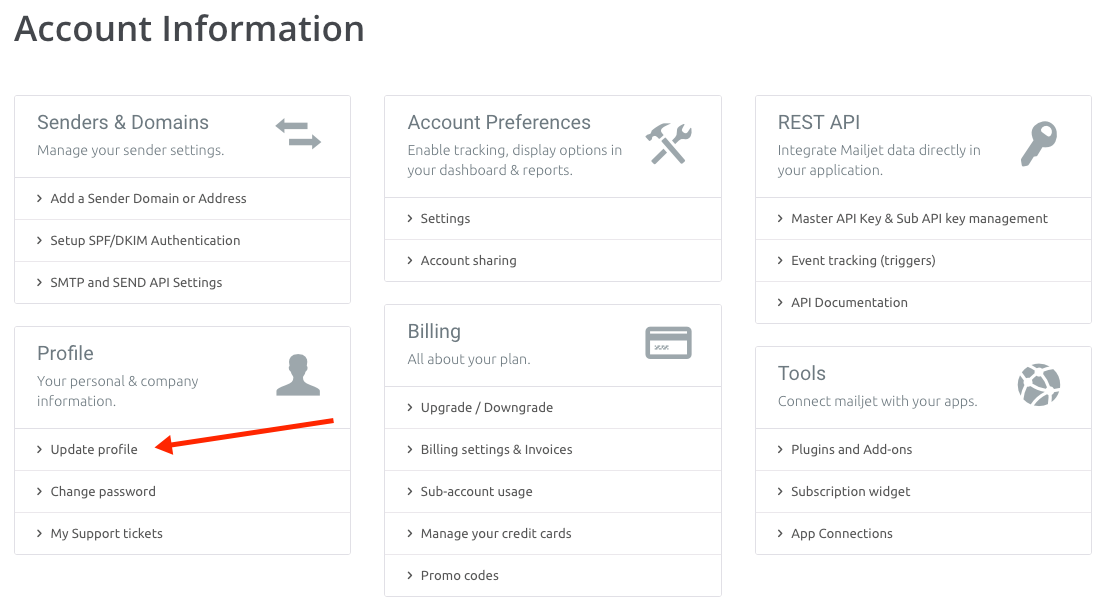Click 'All about your plan.' text
This screenshot has height=607, width=1108.
(468, 359)
